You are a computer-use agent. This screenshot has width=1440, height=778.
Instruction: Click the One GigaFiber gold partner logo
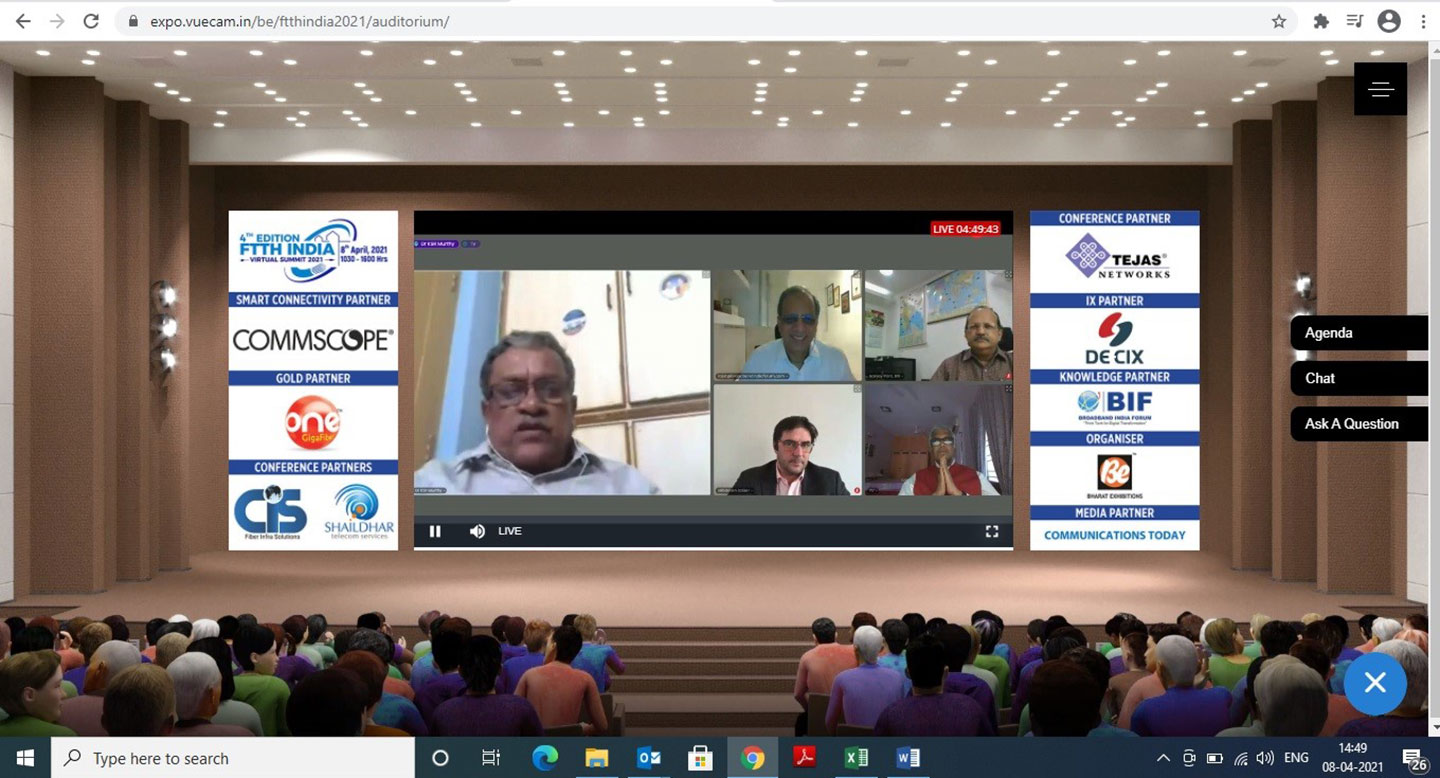click(313, 423)
